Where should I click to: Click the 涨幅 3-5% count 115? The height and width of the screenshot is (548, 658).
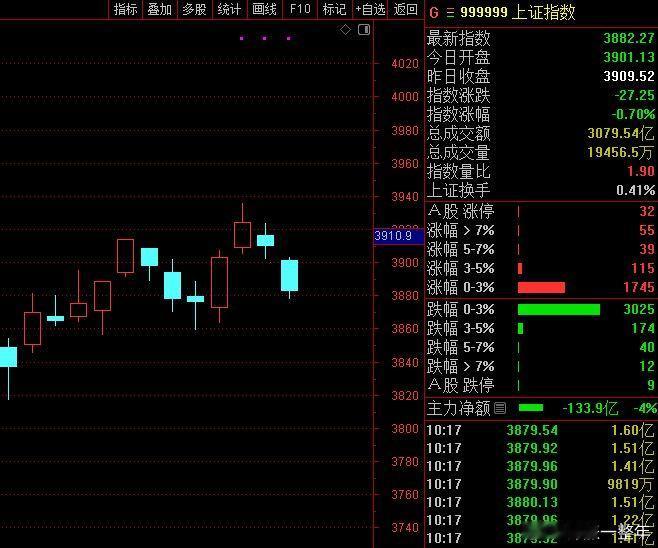(643, 268)
